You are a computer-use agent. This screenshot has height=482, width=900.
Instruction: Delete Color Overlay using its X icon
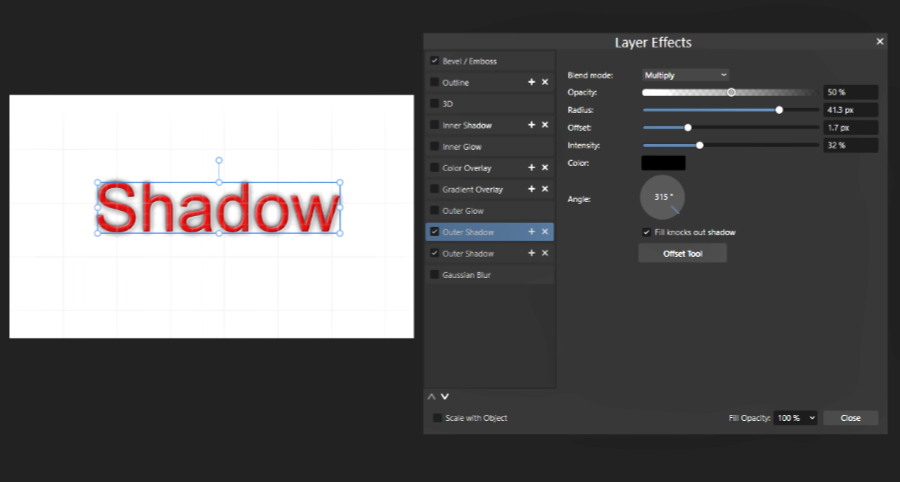click(x=545, y=167)
